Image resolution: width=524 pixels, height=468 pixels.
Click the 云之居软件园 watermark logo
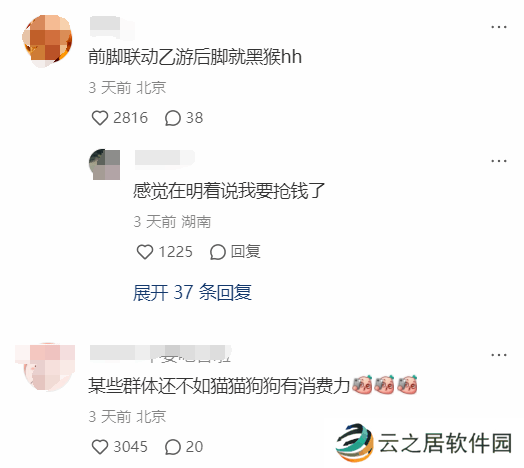click(424, 443)
